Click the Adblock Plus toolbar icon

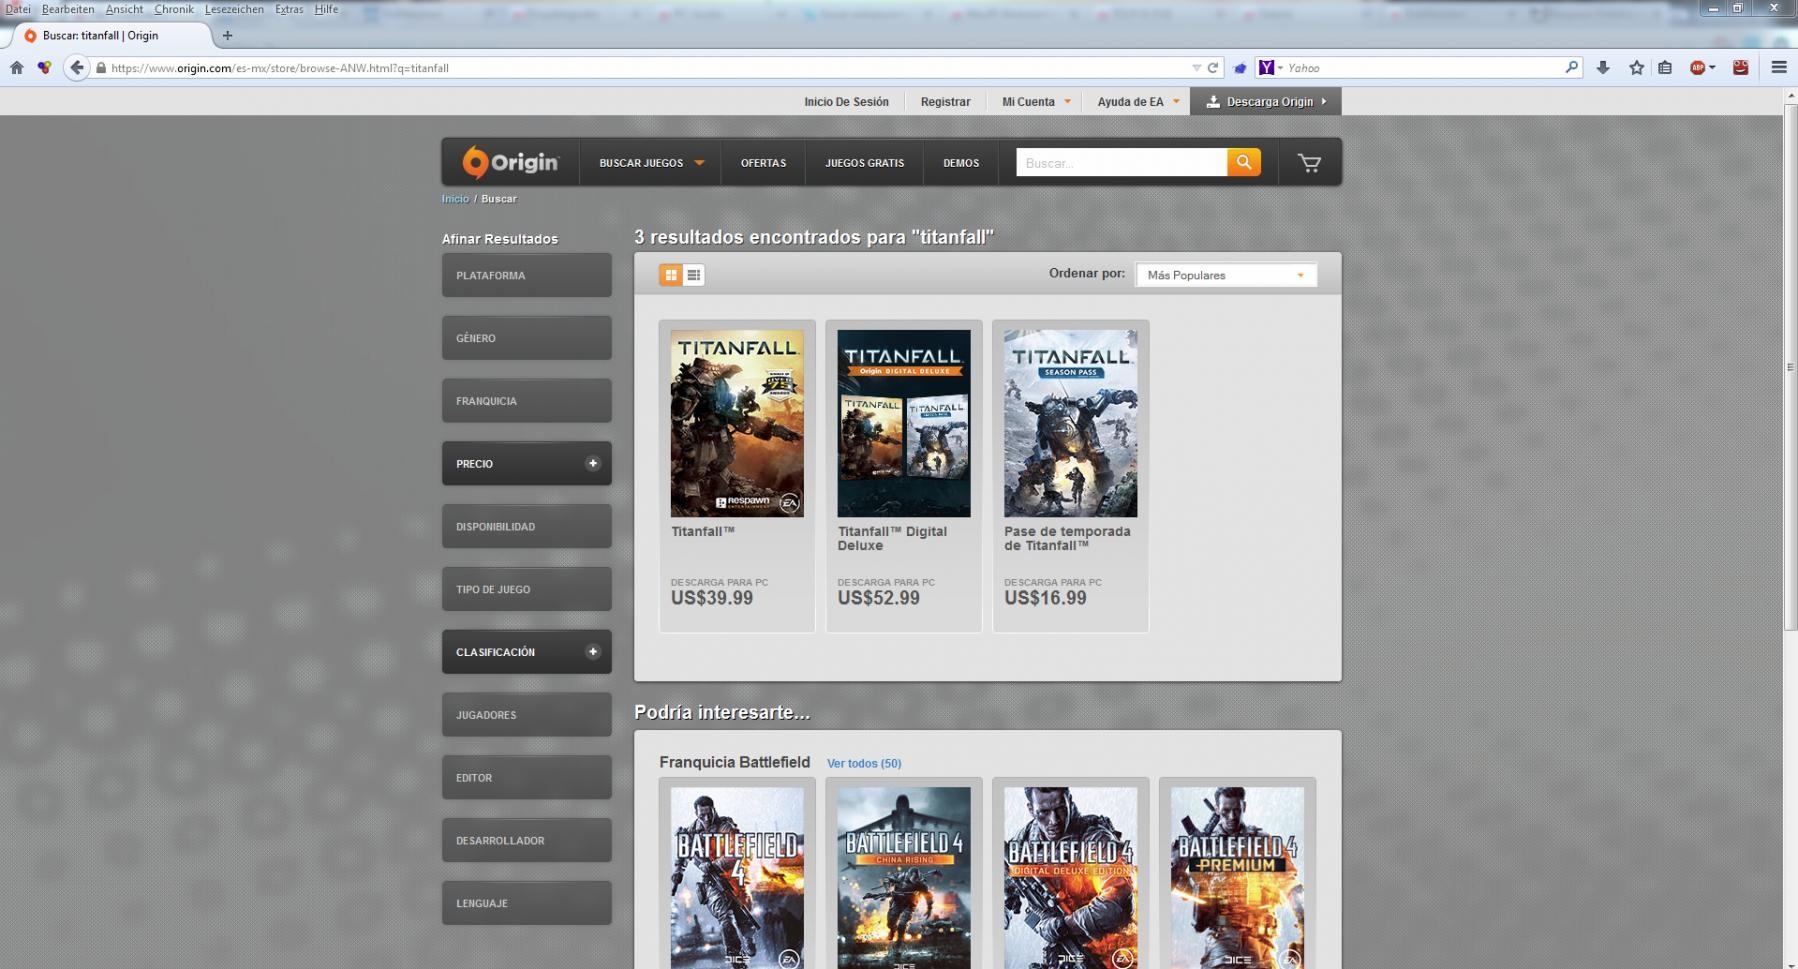[1698, 68]
